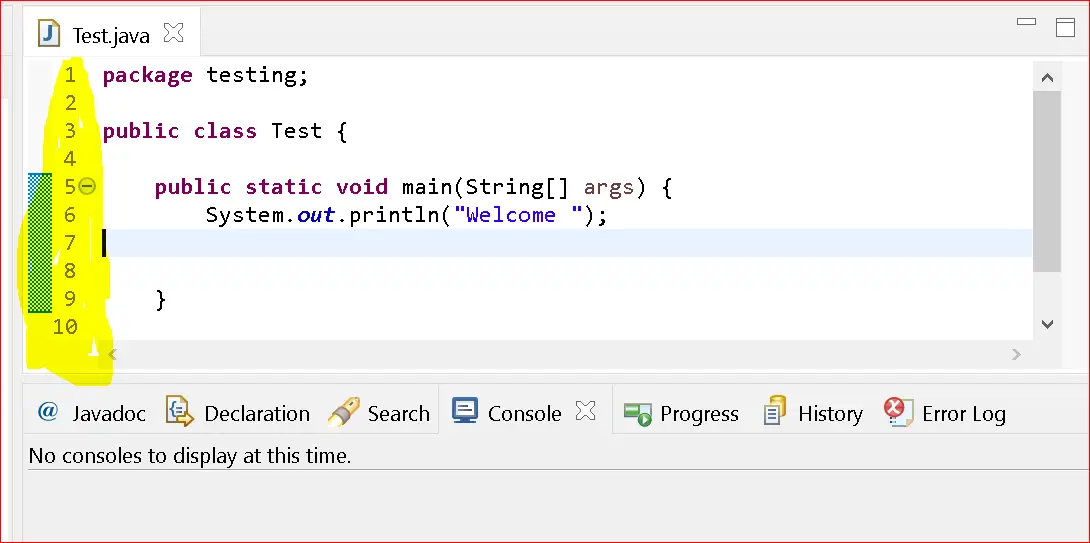Viewport: 1090px width, 543px height.
Task: Click the word 'package' on line 1
Action: (x=147, y=75)
